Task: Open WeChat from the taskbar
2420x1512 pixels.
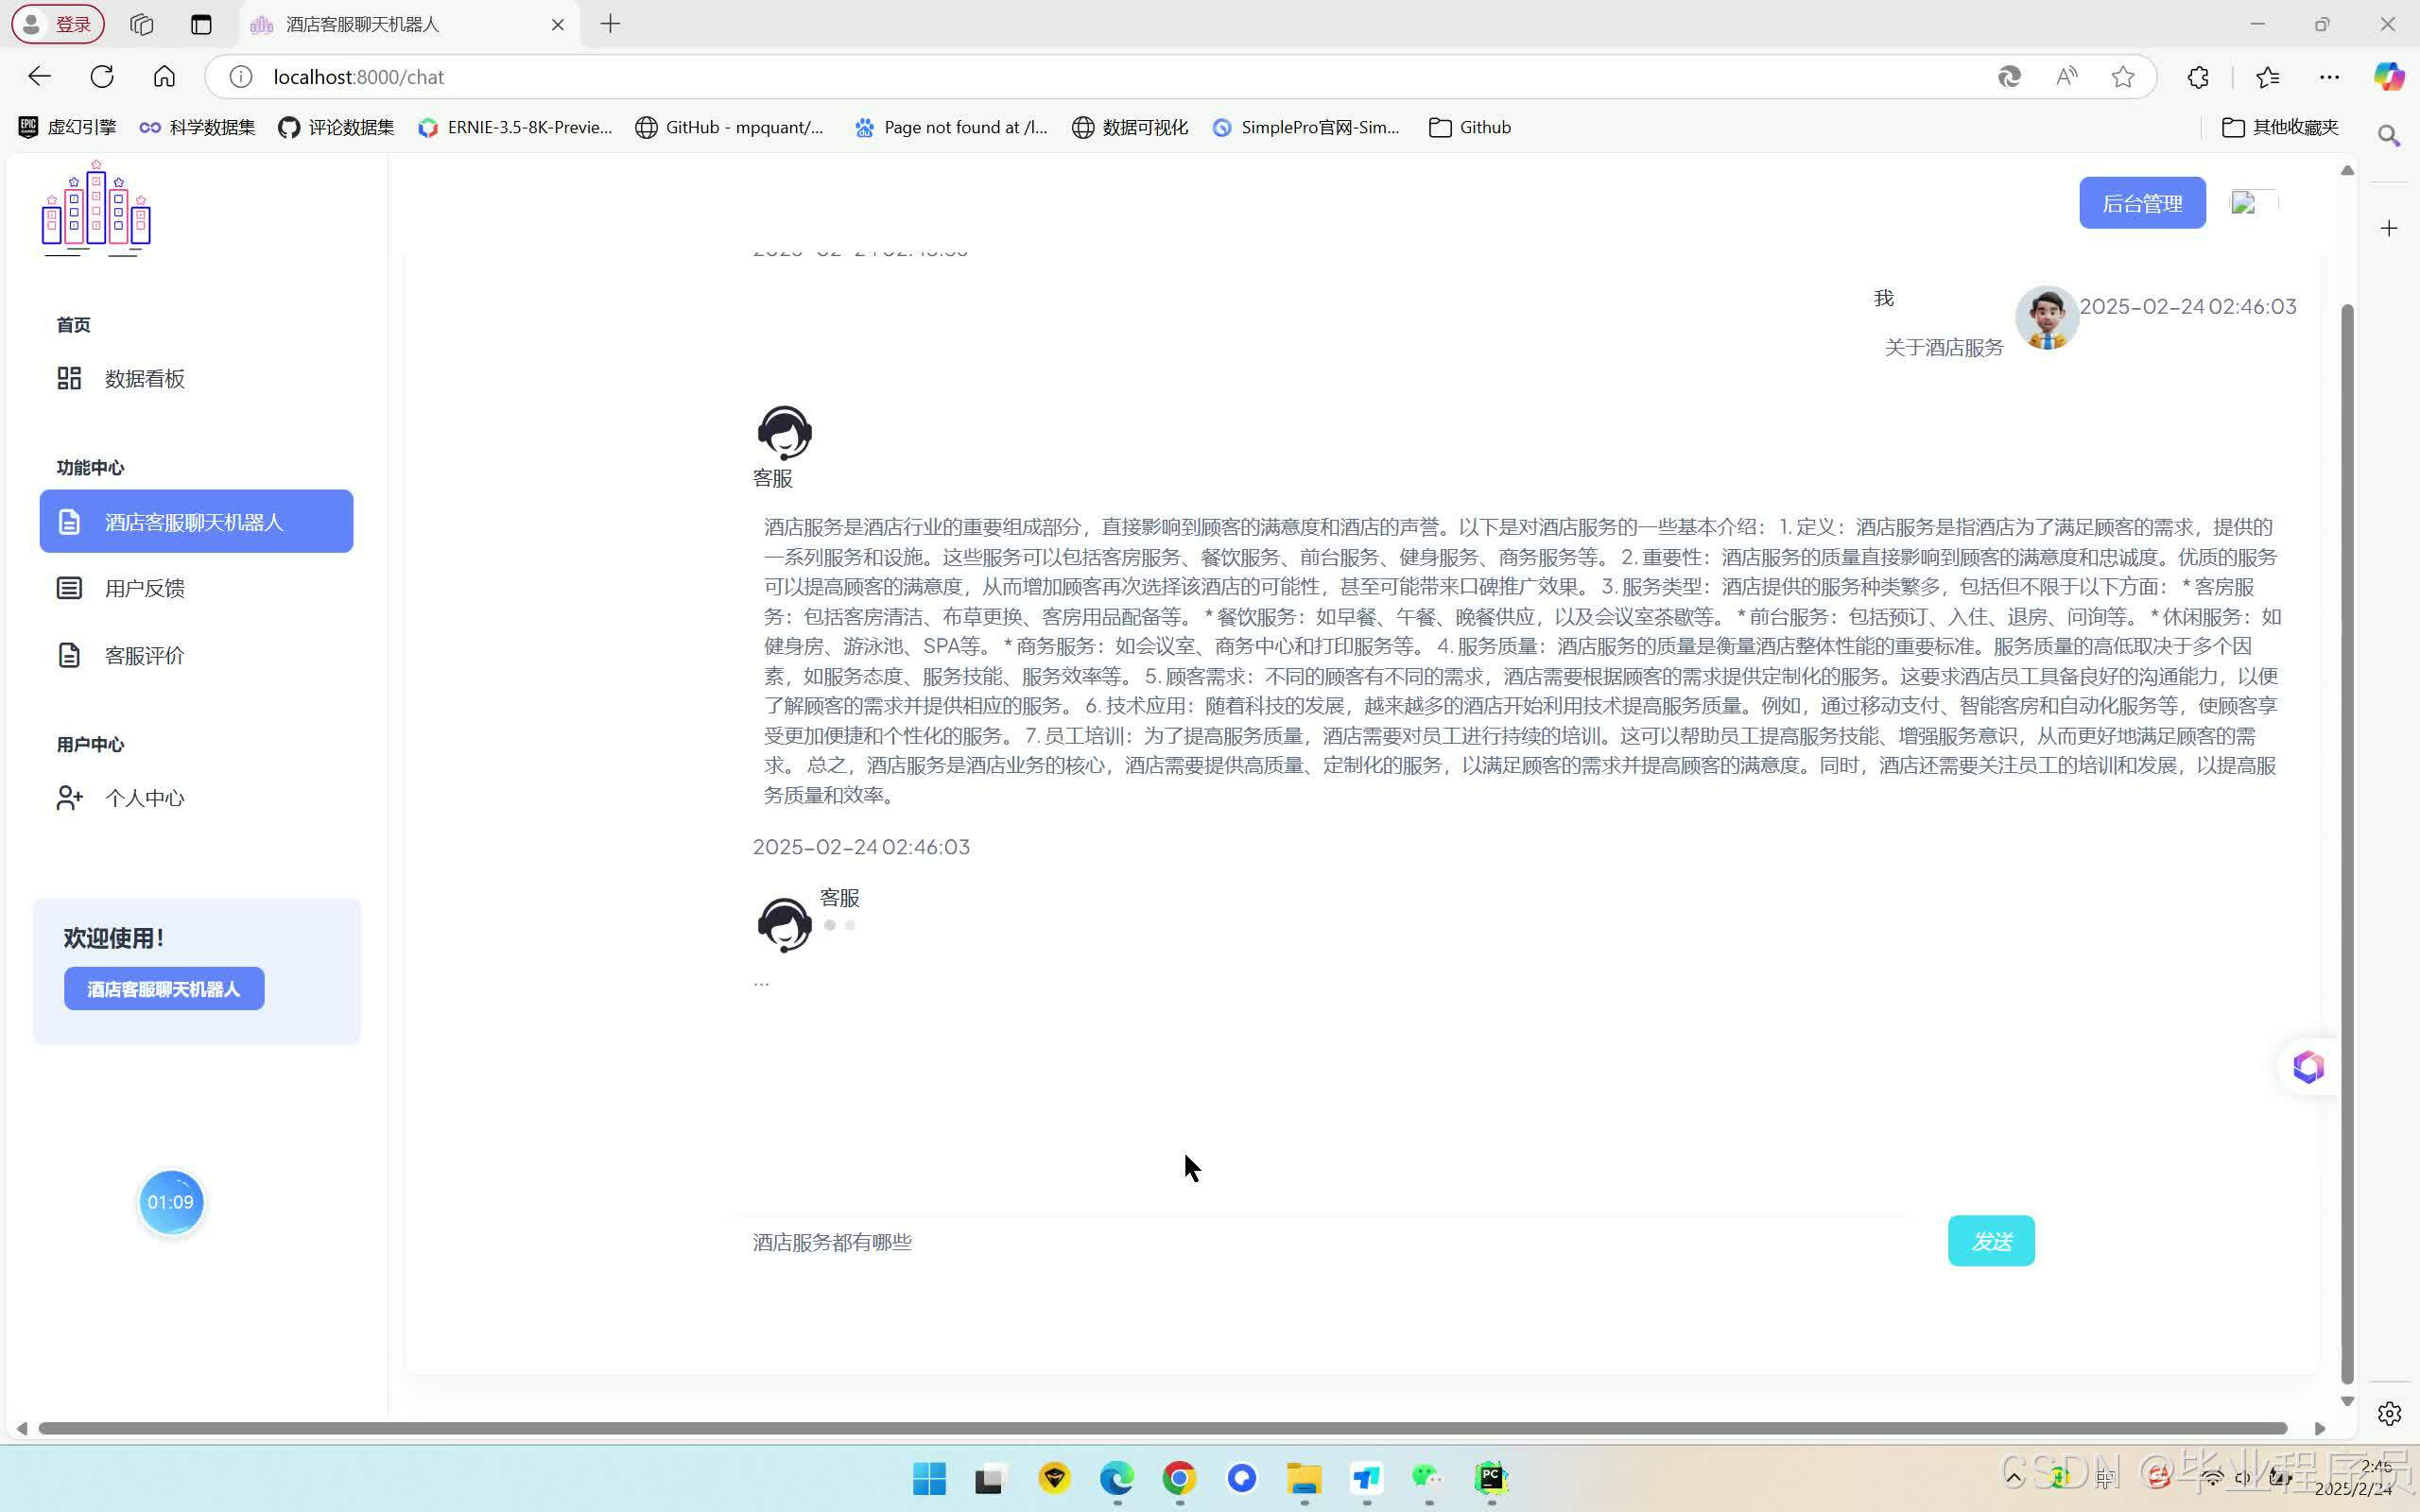Action: (1427, 1478)
